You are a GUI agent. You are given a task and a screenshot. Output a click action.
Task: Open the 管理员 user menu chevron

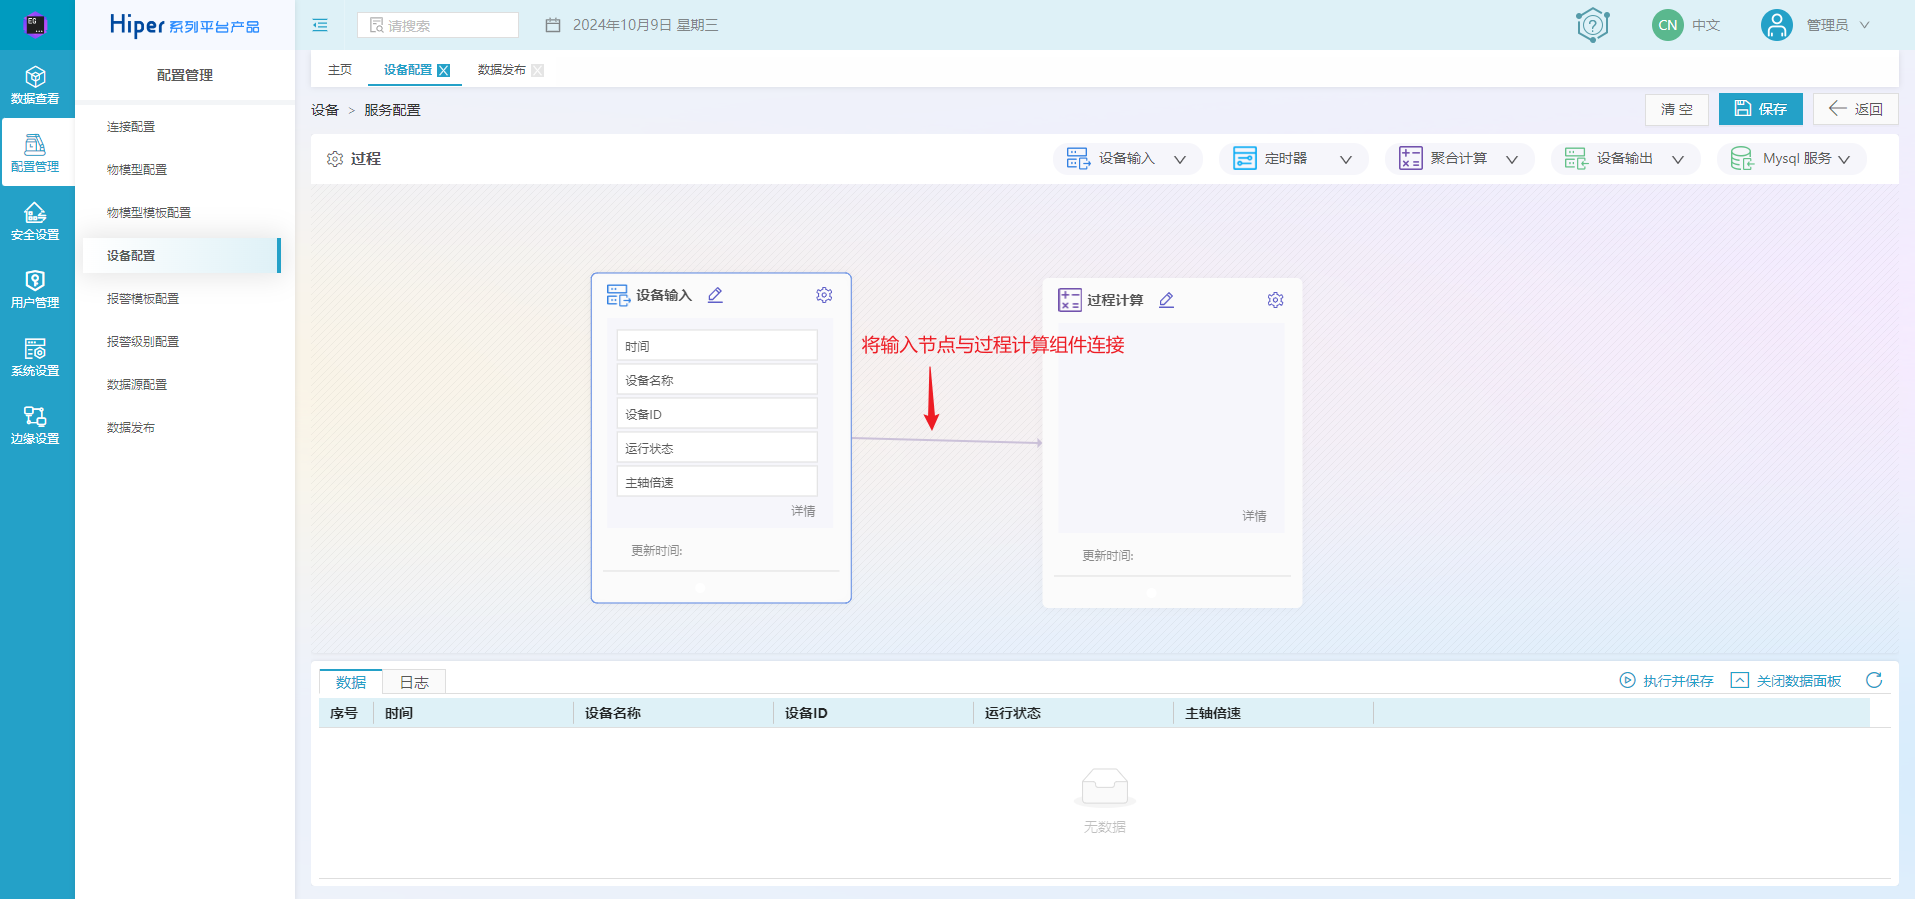(x=1864, y=25)
